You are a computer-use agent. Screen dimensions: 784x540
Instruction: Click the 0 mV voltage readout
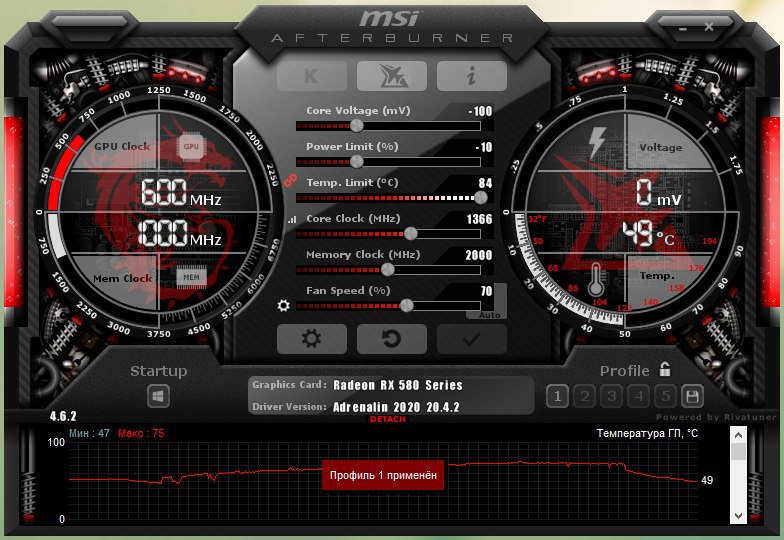658,193
